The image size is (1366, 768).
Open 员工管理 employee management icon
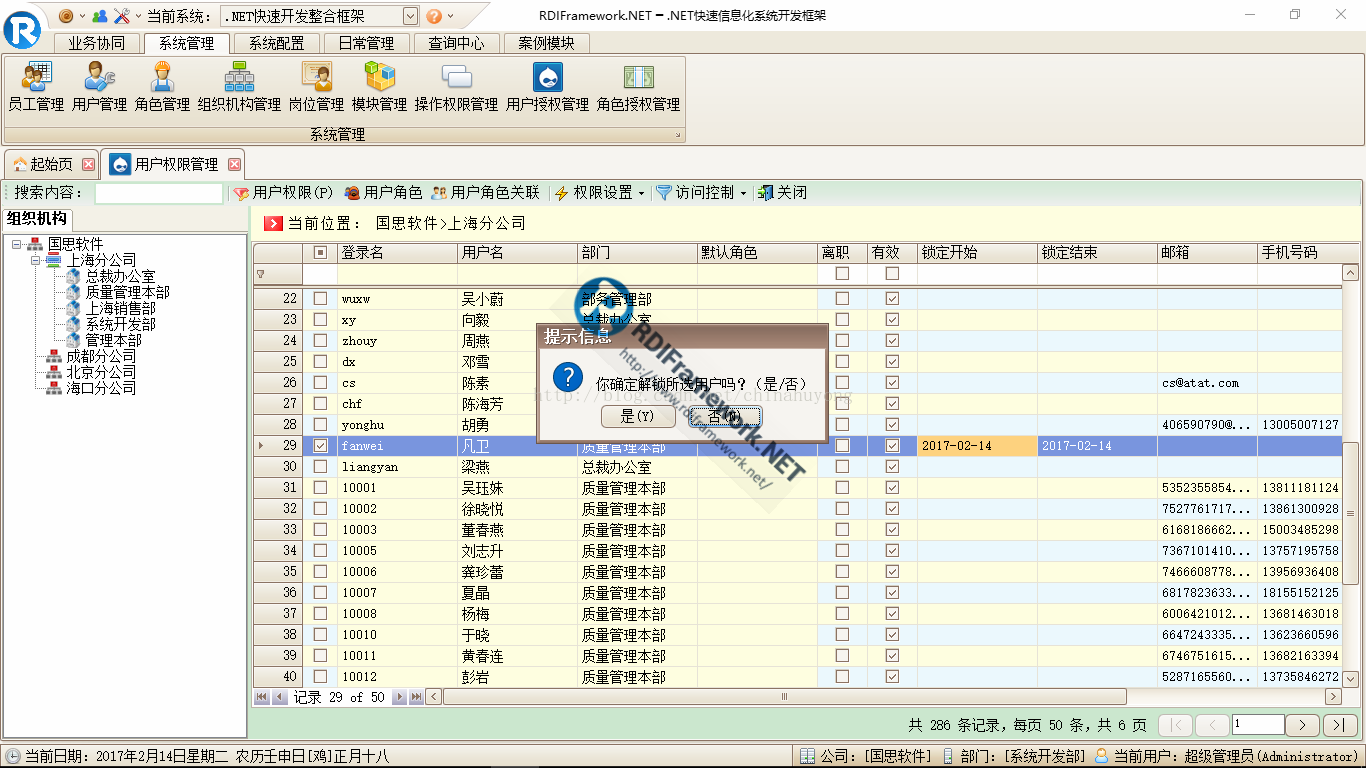pyautogui.click(x=36, y=87)
